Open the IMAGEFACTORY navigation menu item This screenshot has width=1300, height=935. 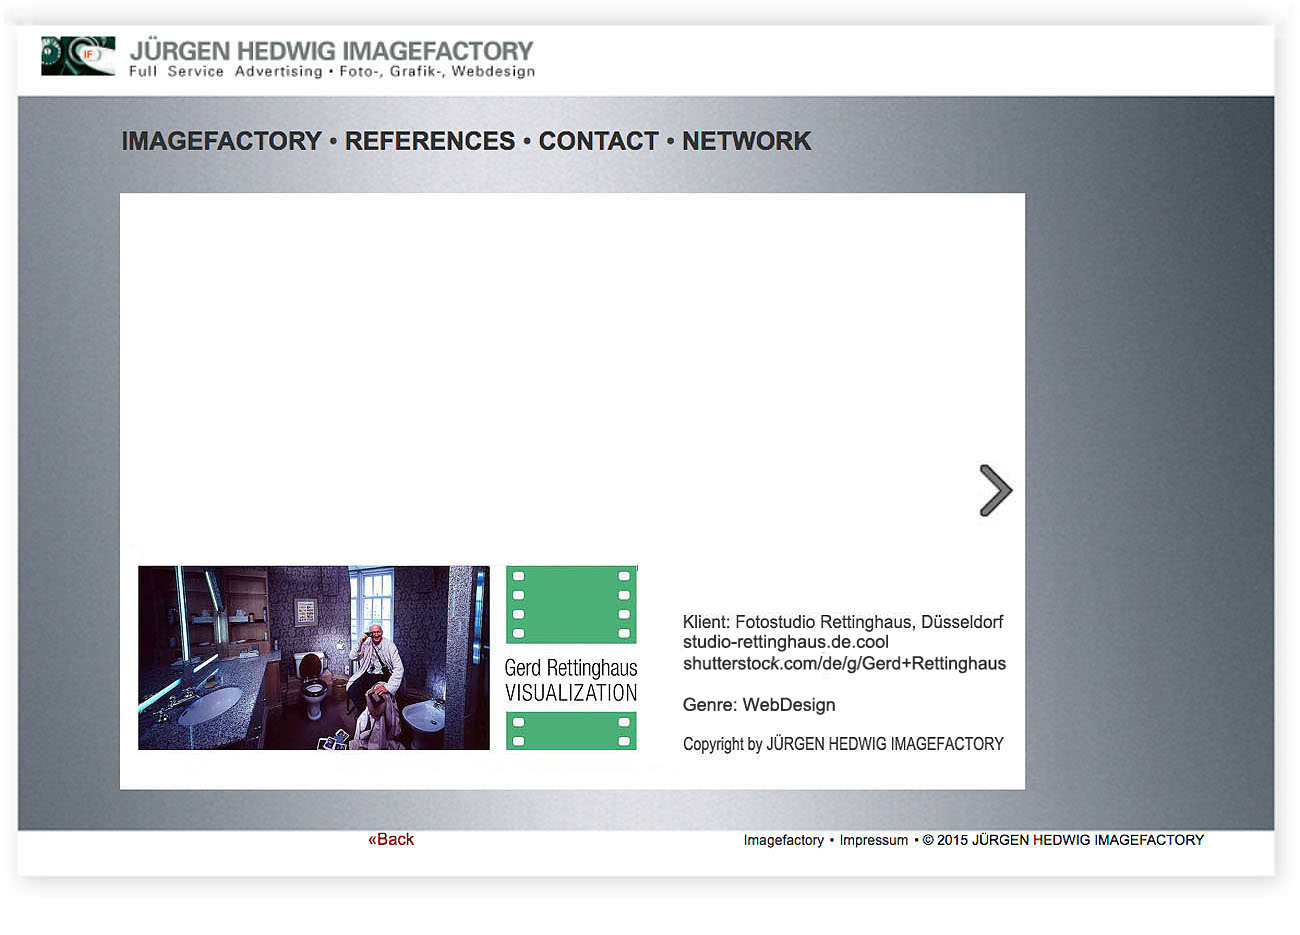221,141
